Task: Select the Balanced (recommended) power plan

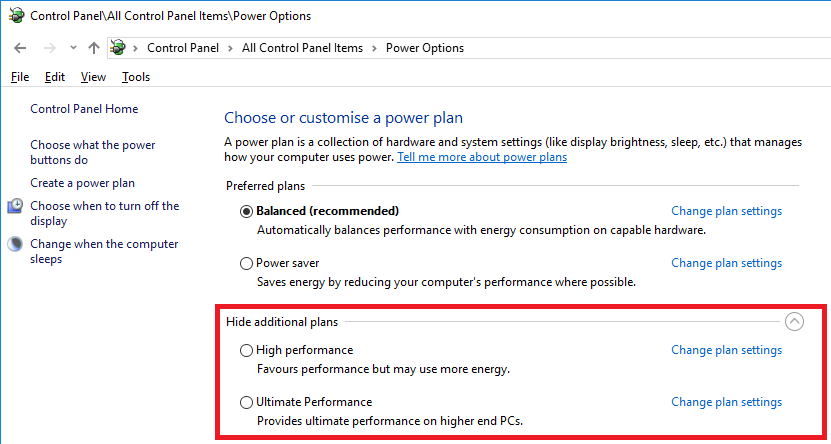Action: pyautogui.click(x=247, y=211)
